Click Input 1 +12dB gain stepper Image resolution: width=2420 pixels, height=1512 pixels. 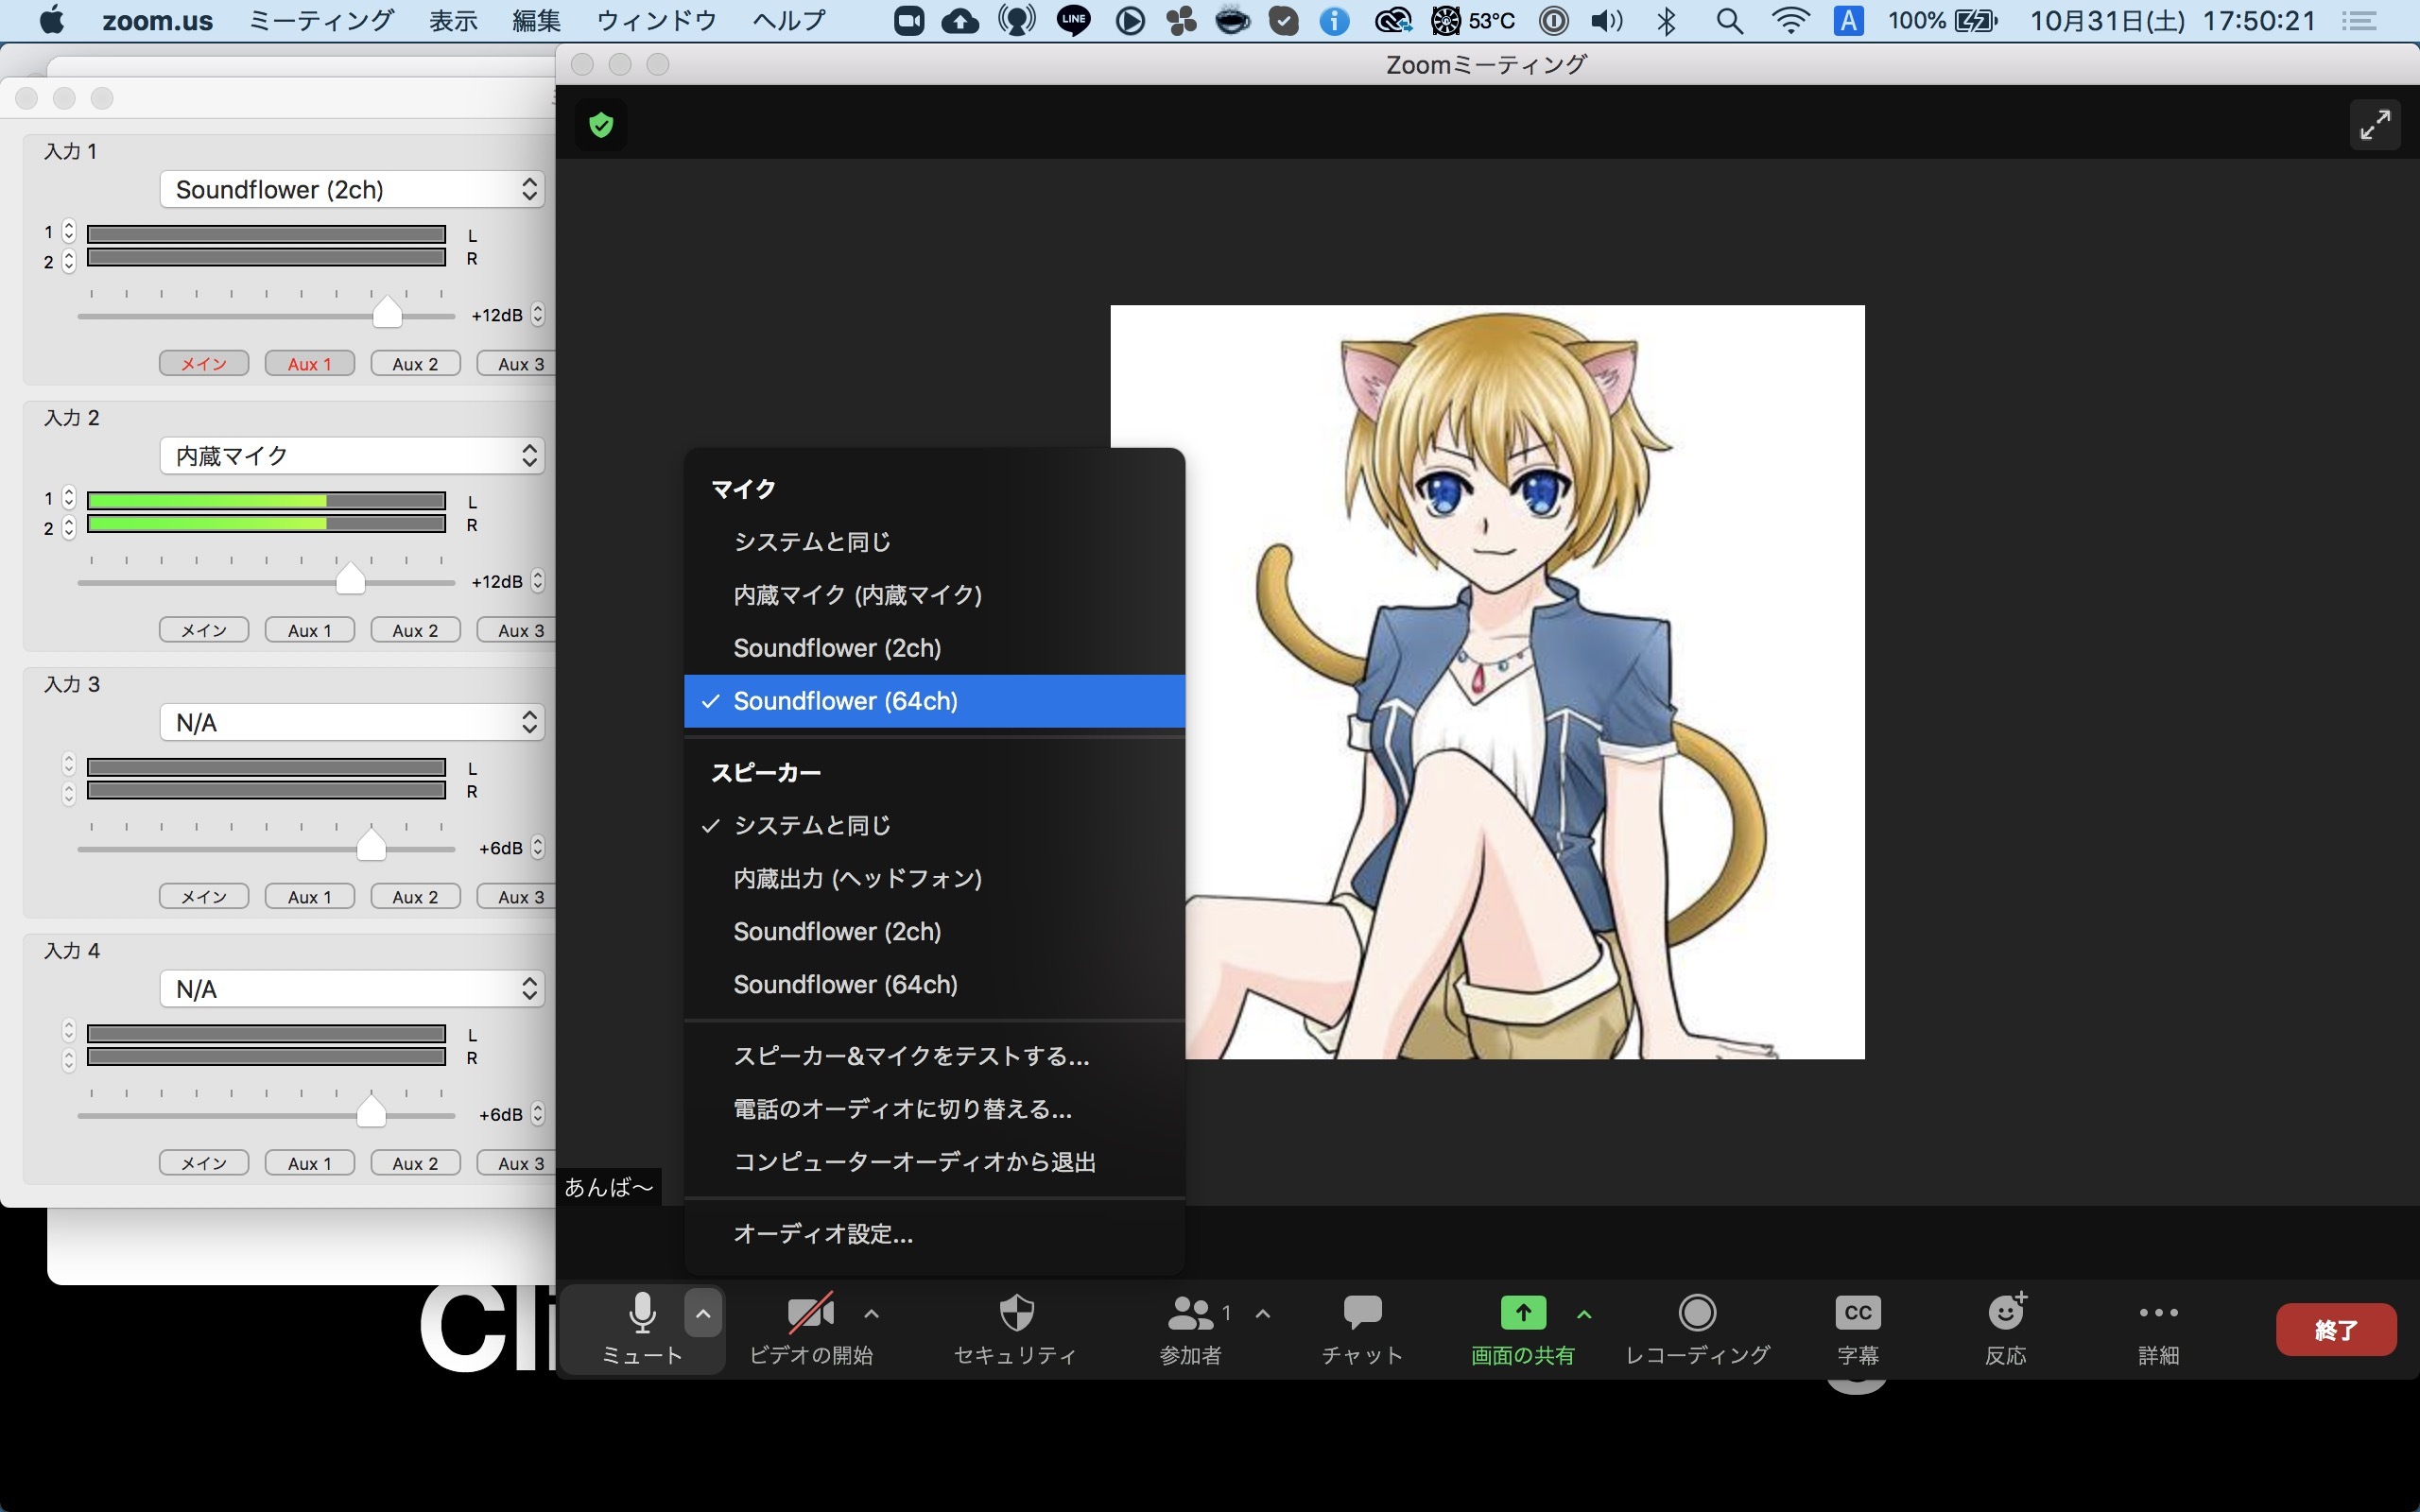point(538,314)
